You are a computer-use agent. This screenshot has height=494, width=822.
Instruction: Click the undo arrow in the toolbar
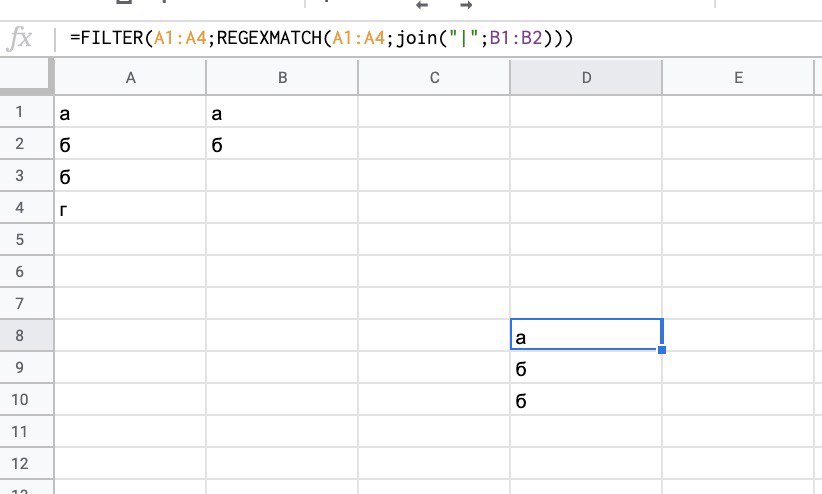click(x=422, y=5)
